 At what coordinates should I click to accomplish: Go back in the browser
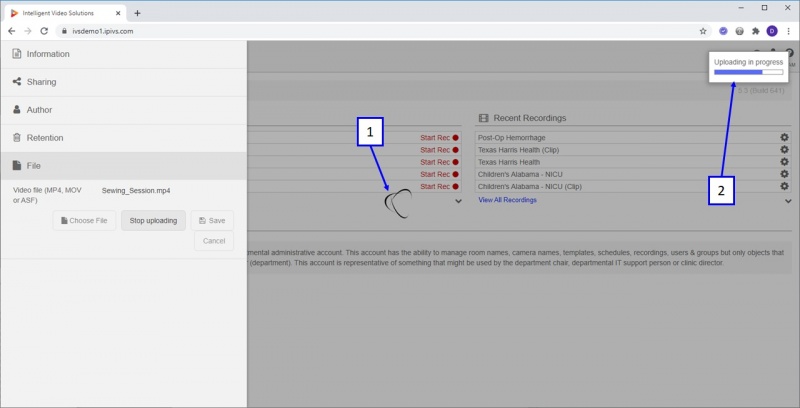12,31
